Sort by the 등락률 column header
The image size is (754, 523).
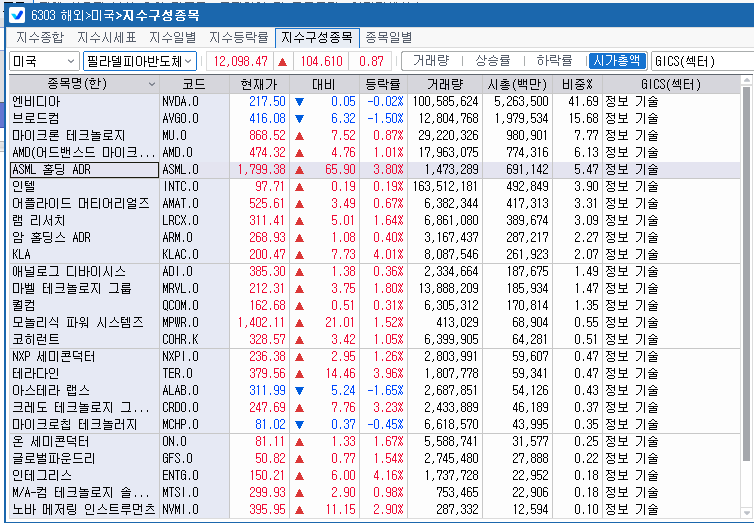(383, 85)
